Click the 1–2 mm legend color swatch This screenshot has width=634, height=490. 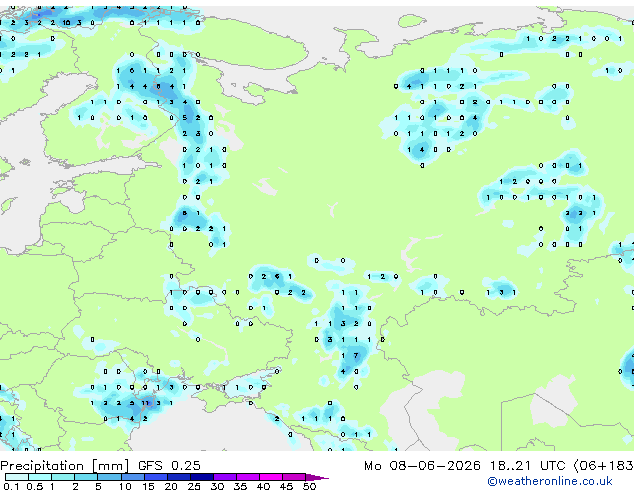63,477
